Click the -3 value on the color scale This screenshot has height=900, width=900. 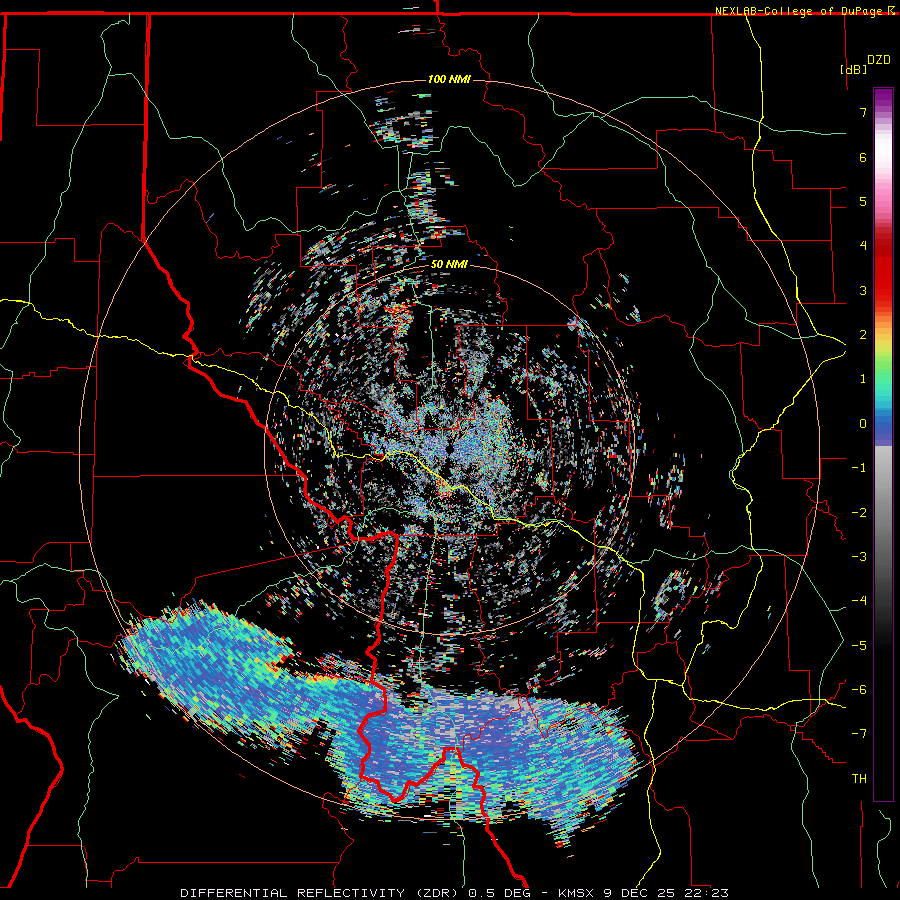(859, 557)
